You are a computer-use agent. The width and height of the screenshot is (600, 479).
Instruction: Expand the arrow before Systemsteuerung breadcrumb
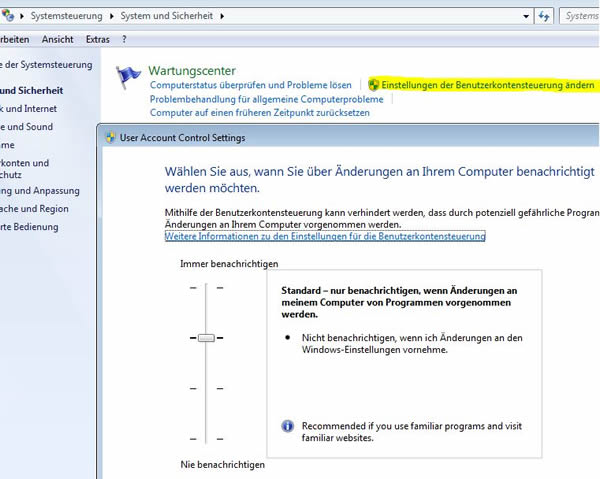pyautogui.click(x=22, y=16)
